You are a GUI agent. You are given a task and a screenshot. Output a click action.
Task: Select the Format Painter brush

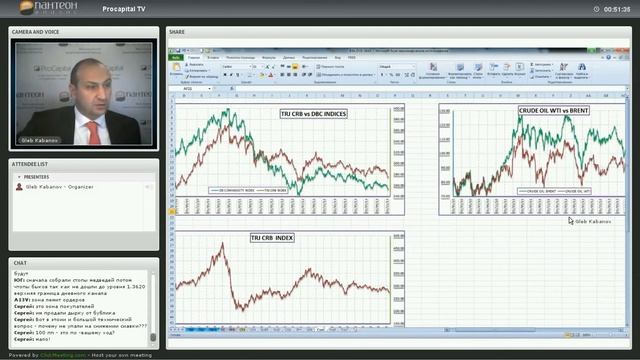pos(202,76)
